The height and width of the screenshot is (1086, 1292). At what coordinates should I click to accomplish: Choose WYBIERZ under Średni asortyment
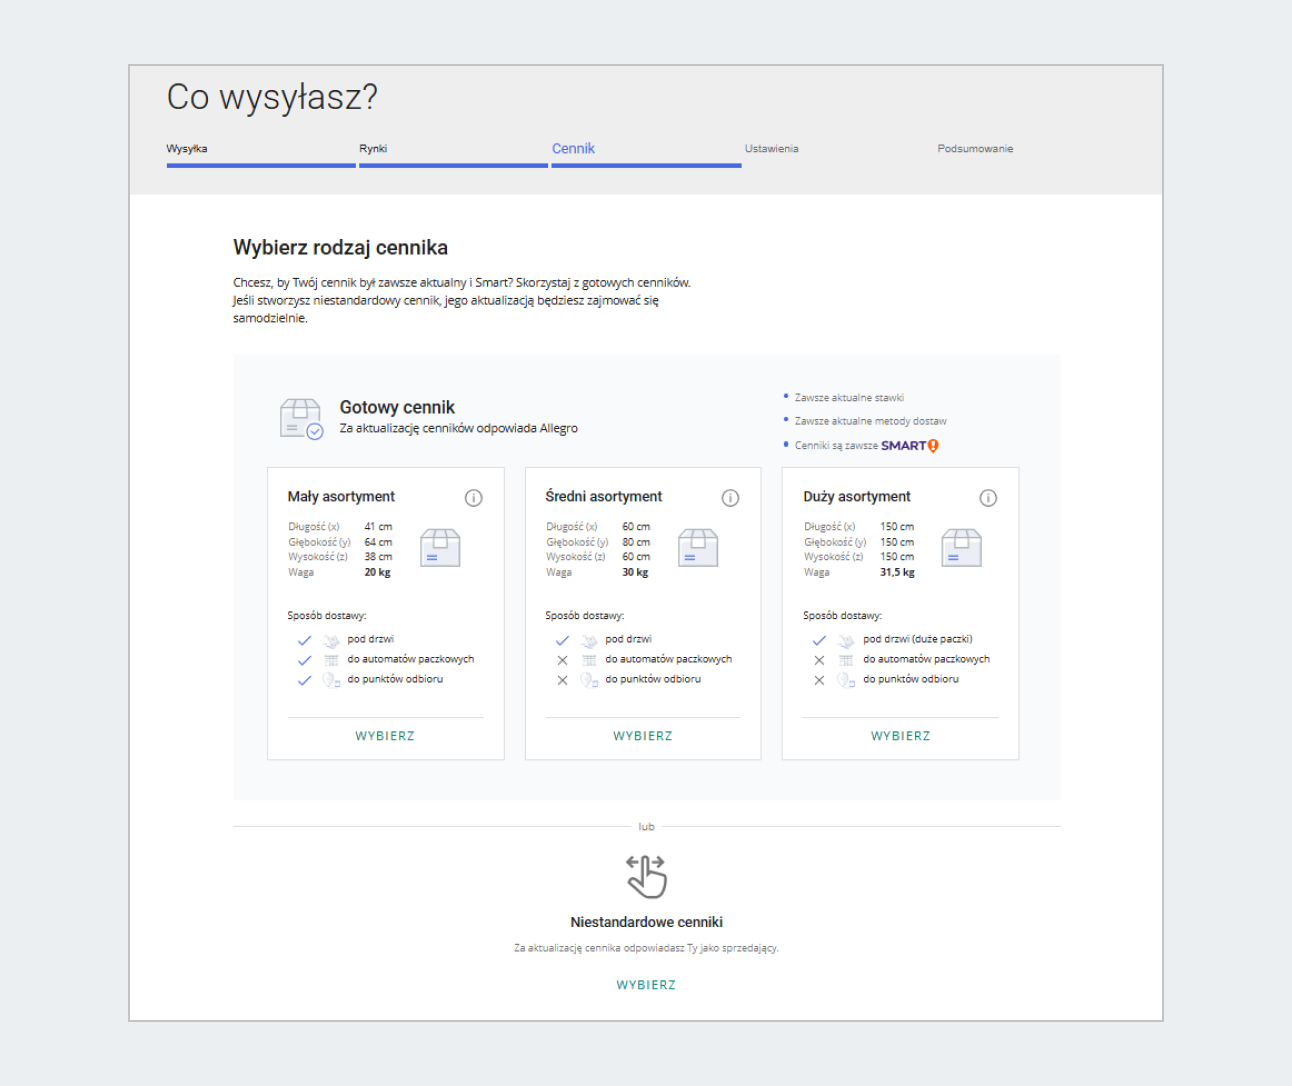643,736
